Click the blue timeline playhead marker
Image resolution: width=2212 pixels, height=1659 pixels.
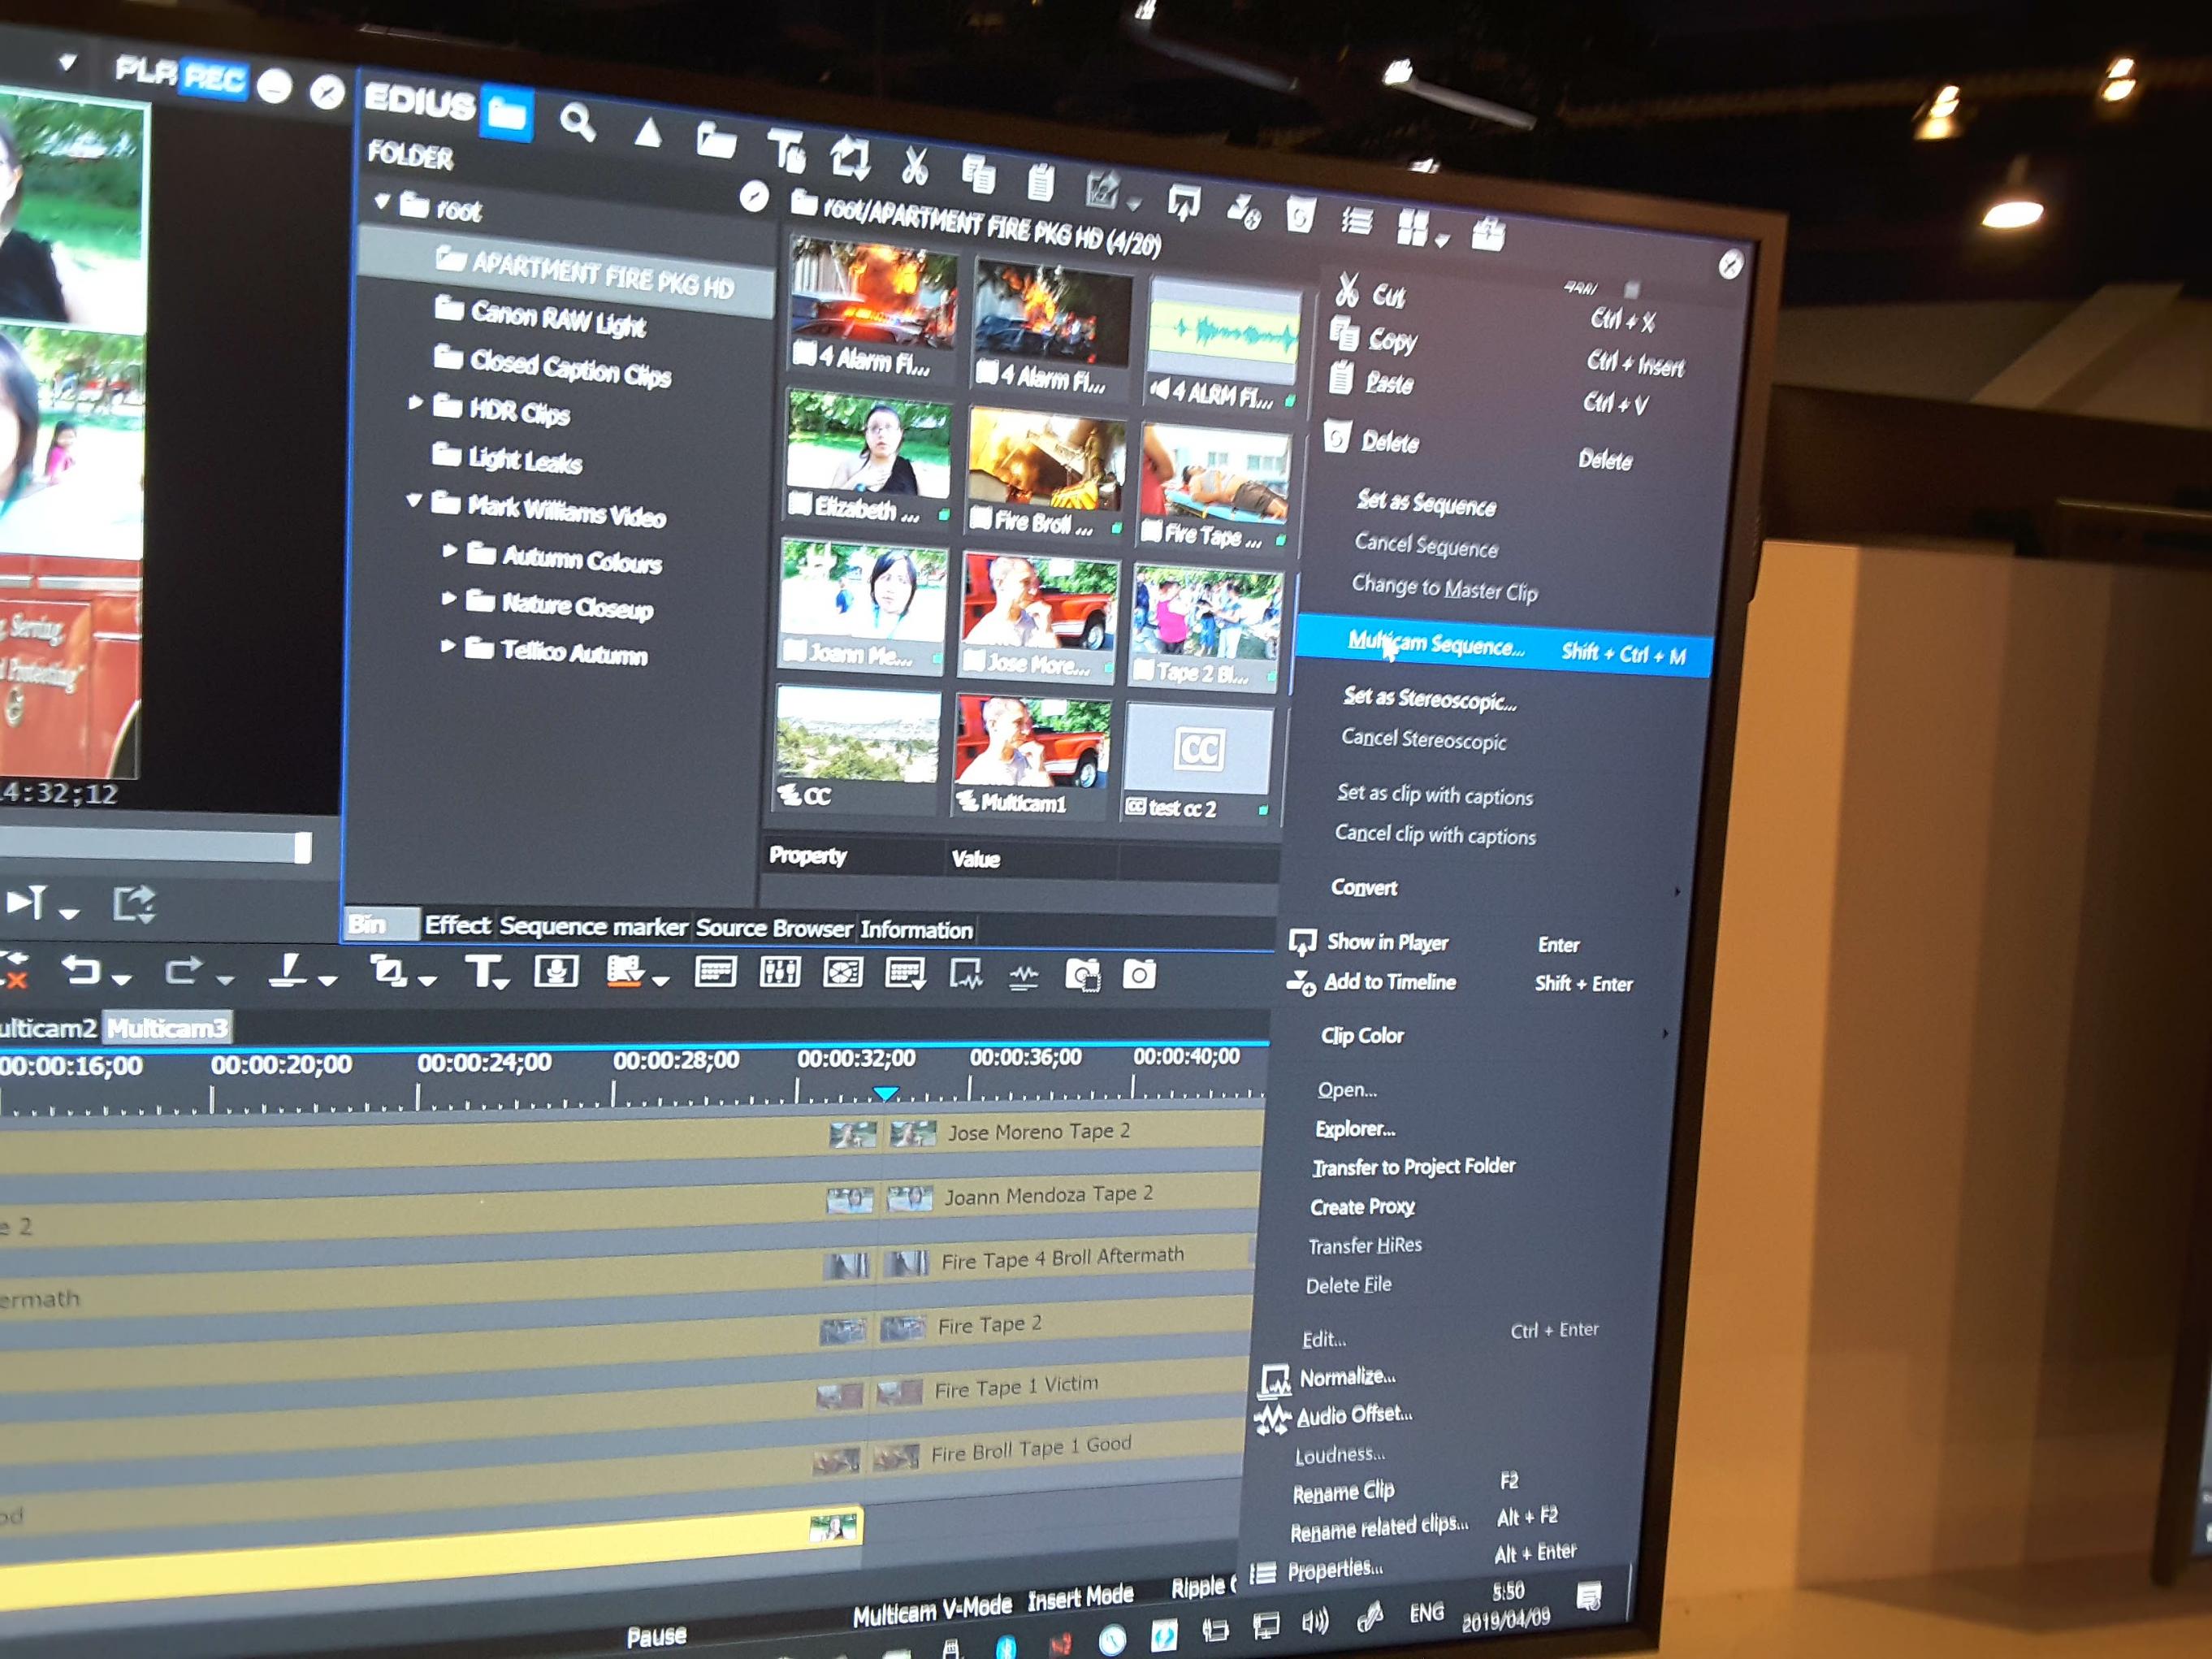pos(885,1093)
